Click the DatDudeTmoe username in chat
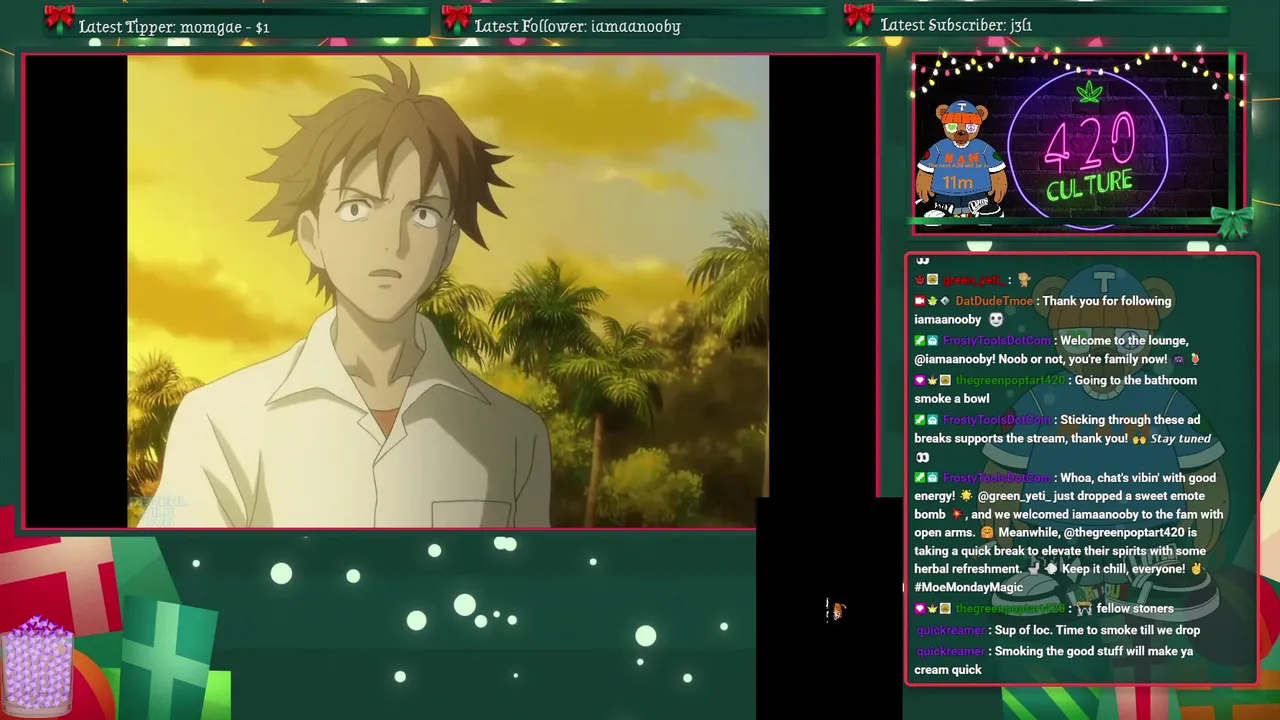The image size is (1280, 720). click(994, 301)
